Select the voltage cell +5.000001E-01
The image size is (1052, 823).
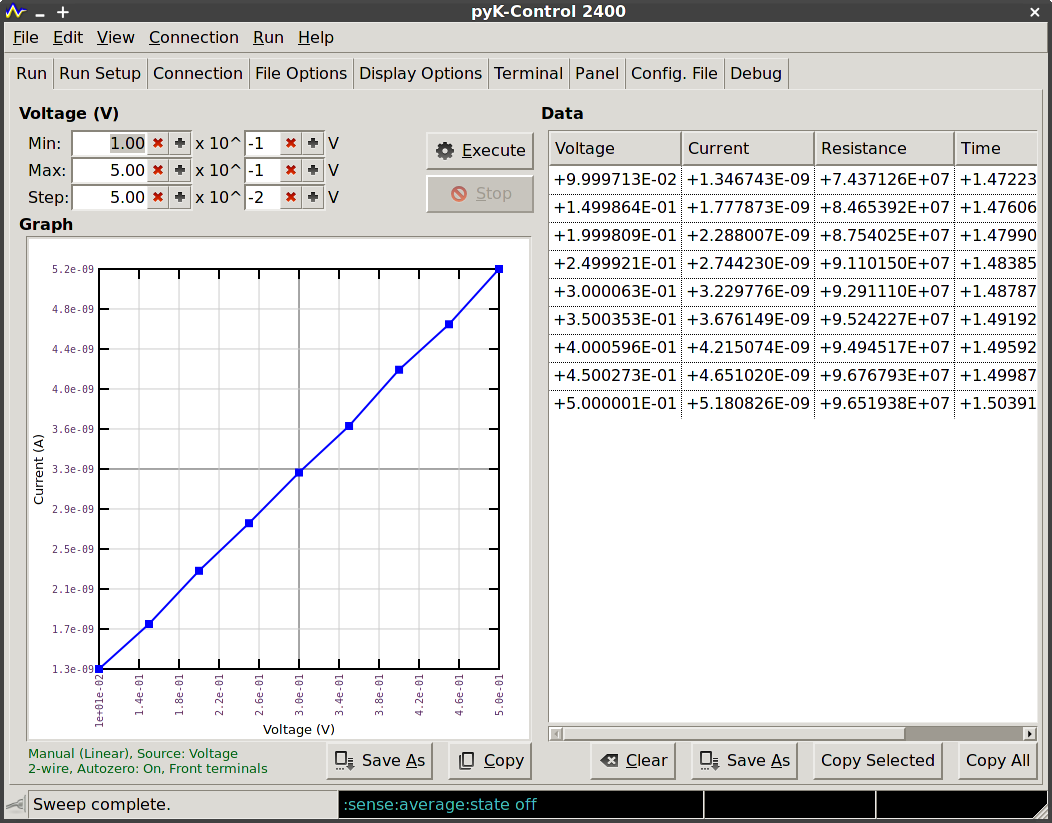(x=615, y=403)
